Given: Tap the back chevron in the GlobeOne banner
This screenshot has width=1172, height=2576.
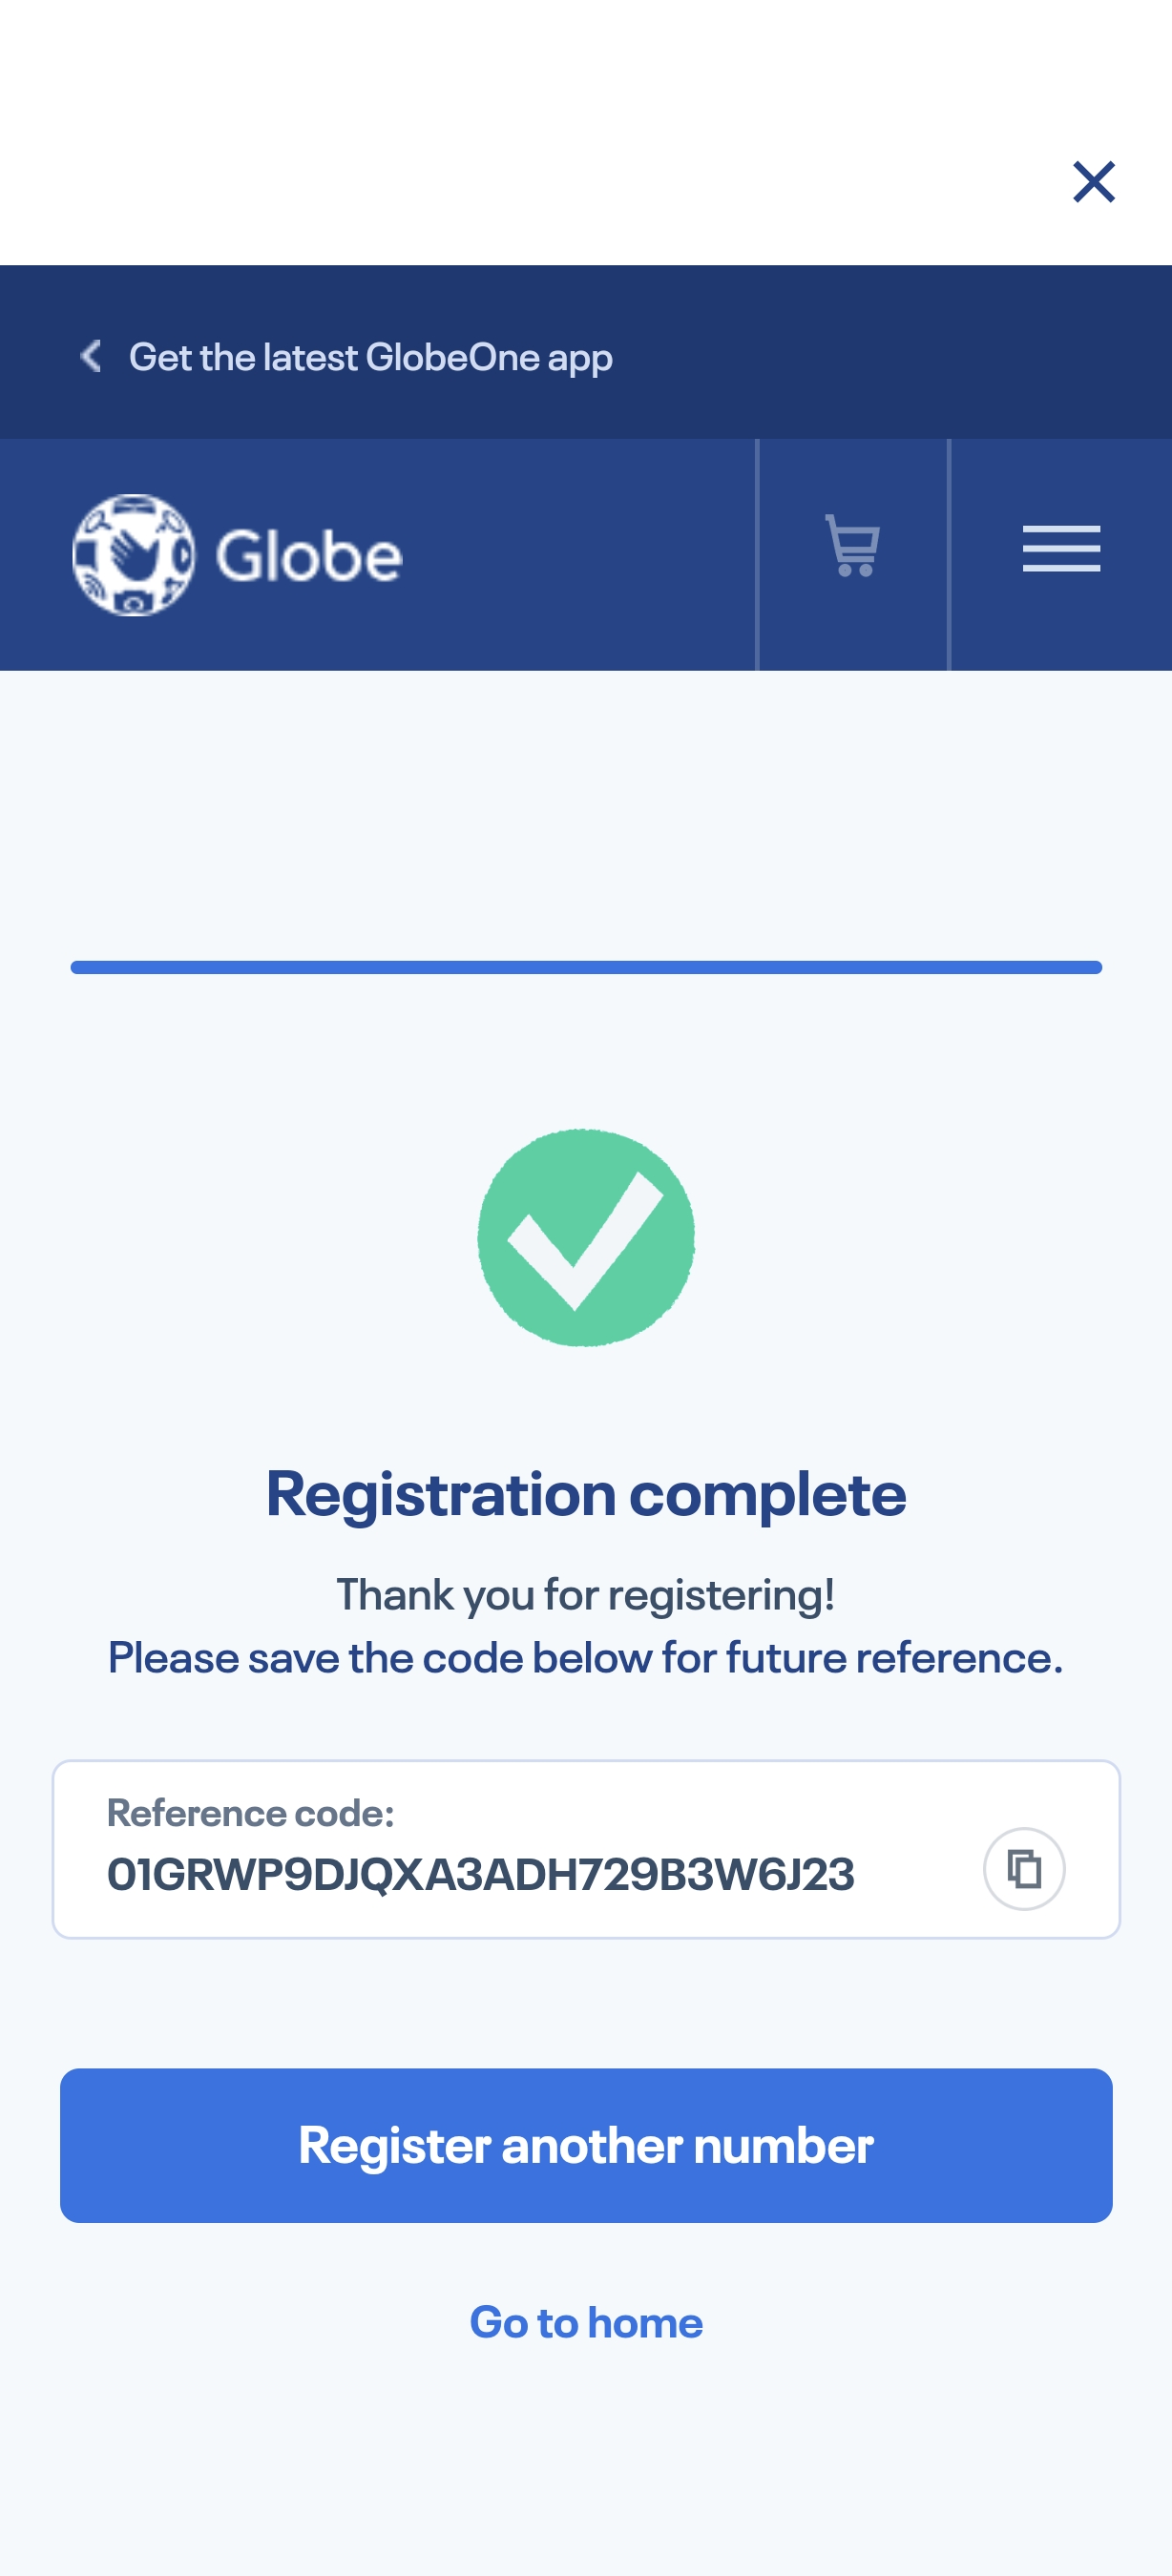Looking at the screenshot, I should [91, 356].
